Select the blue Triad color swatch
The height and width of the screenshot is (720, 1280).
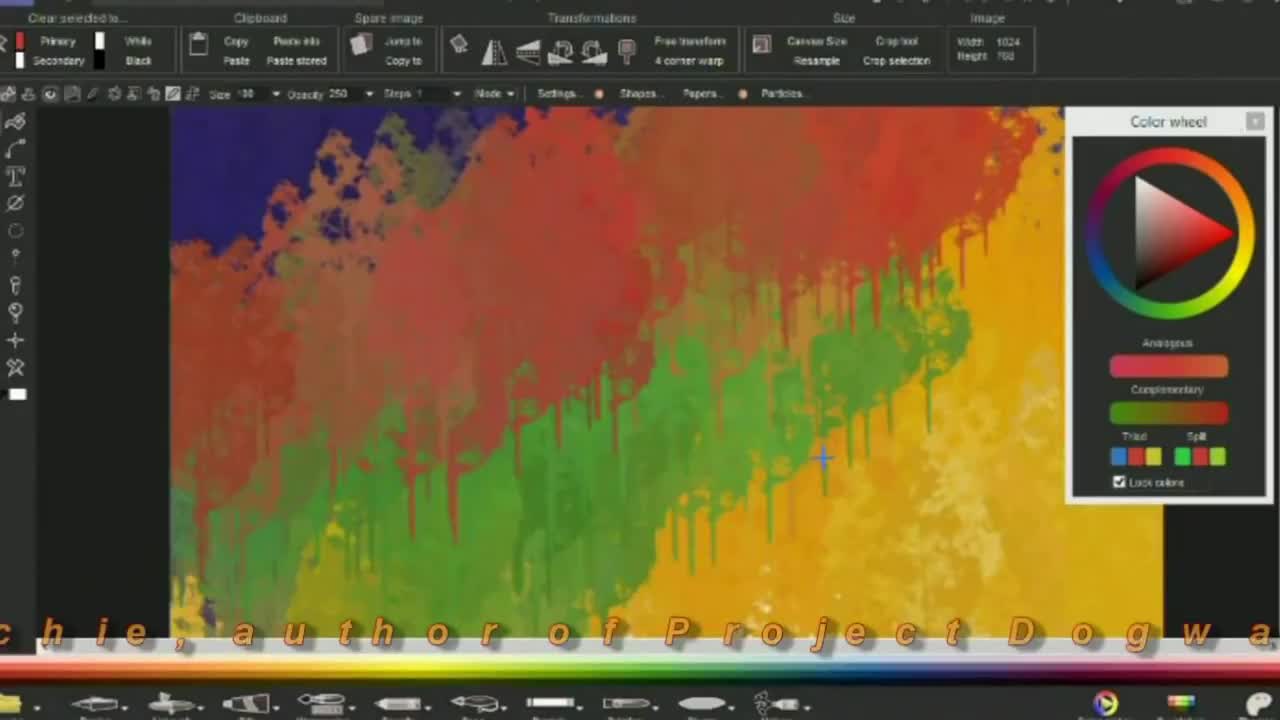coord(1119,457)
